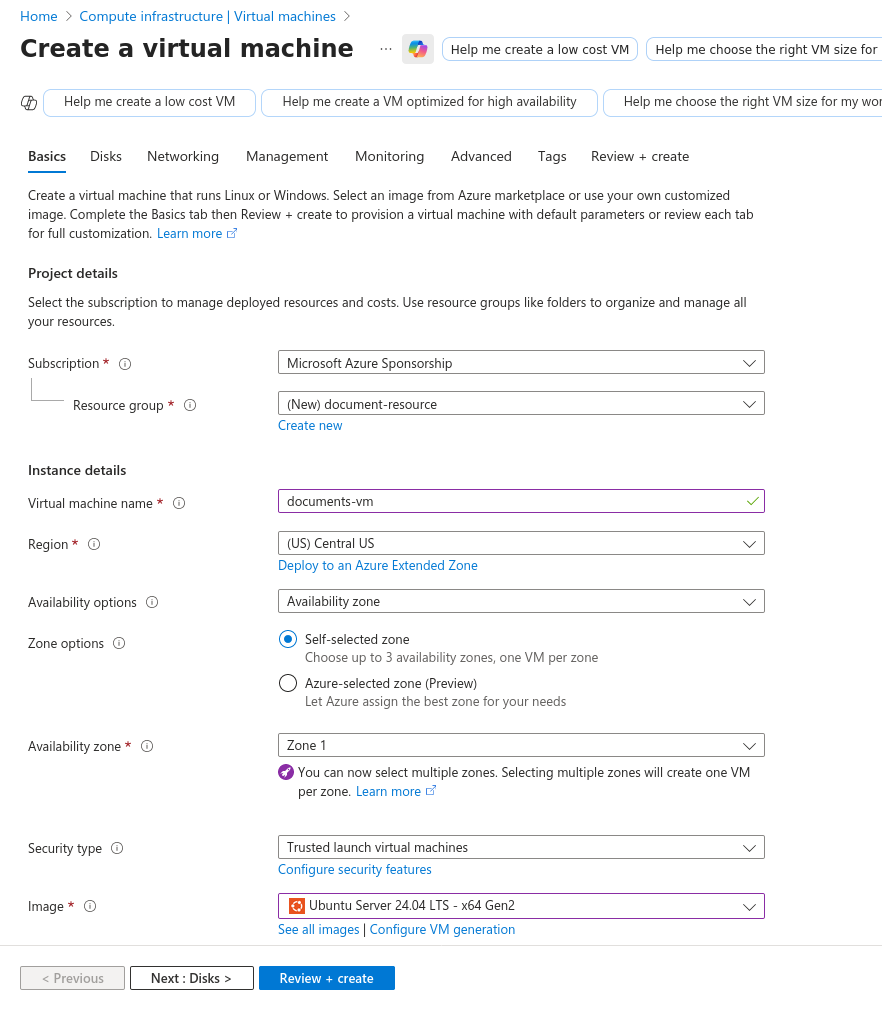Click the ellipsis more options icon
This screenshot has height=1013, width=882.
point(386,49)
